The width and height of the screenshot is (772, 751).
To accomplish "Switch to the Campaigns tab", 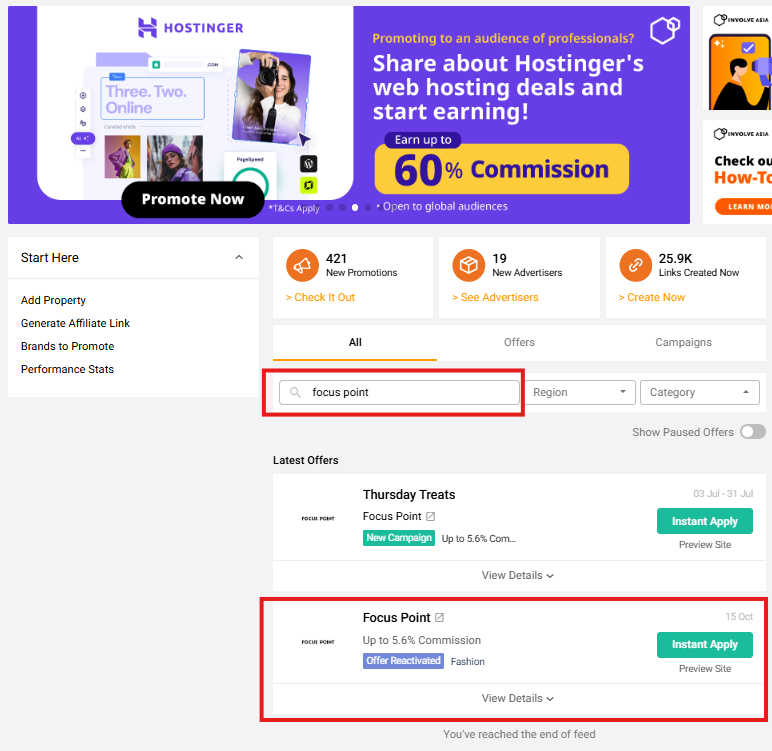I will click(x=683, y=342).
